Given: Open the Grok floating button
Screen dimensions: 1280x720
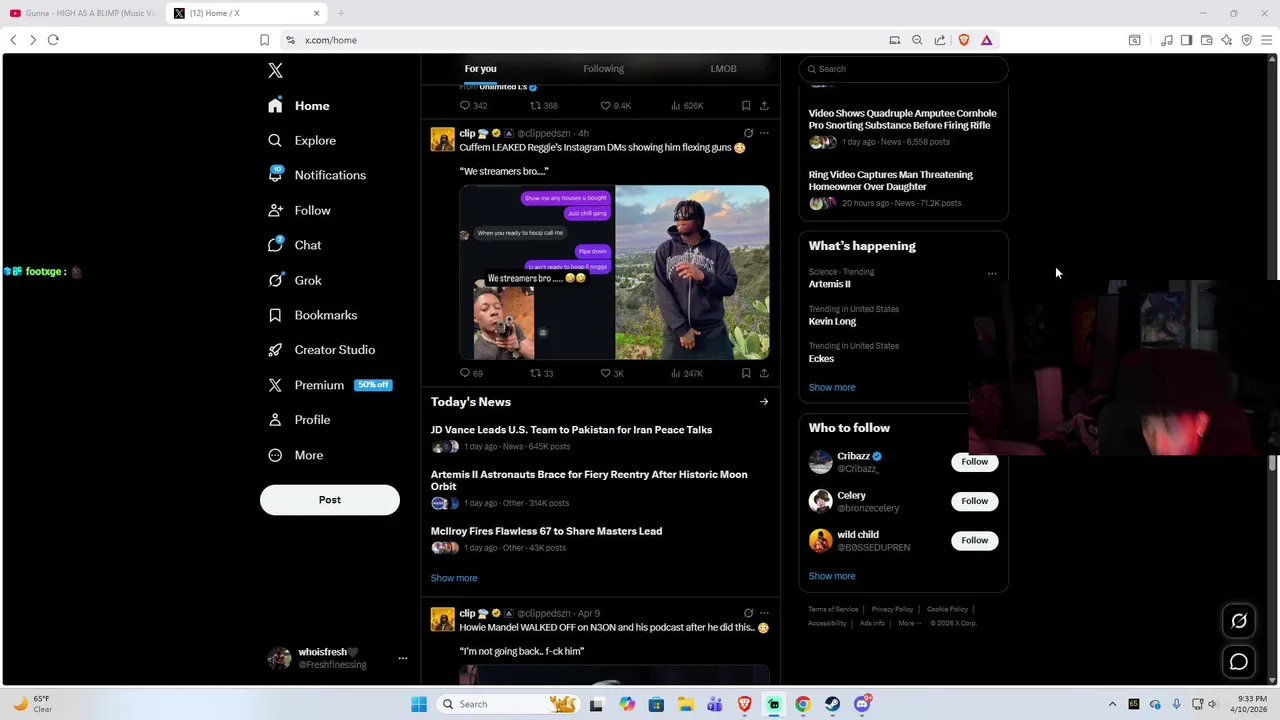Looking at the screenshot, I should pyautogui.click(x=1239, y=621).
